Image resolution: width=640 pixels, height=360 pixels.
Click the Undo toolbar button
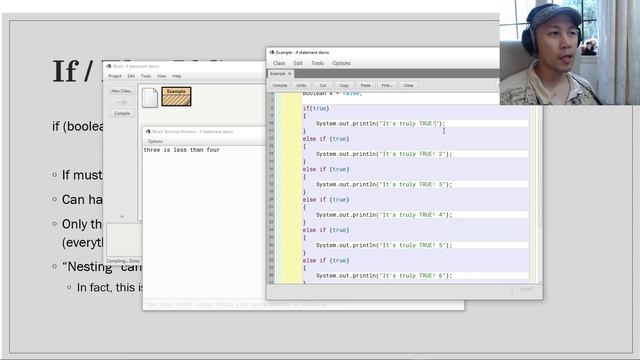tap(301, 85)
